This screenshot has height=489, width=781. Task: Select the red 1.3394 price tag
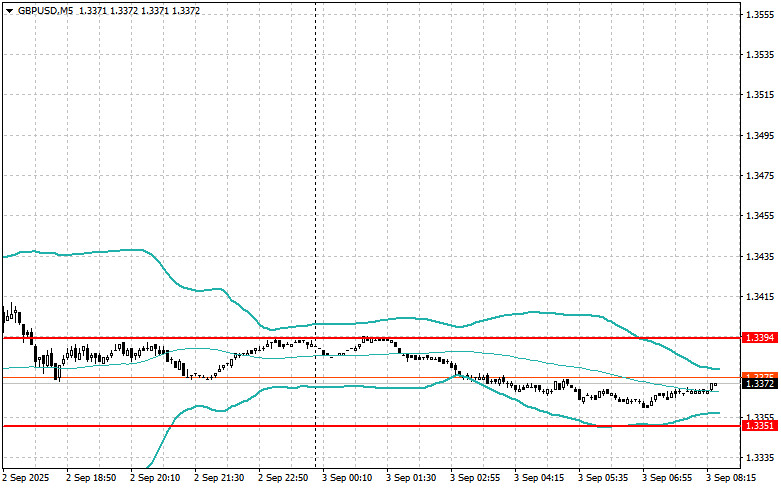(x=760, y=338)
